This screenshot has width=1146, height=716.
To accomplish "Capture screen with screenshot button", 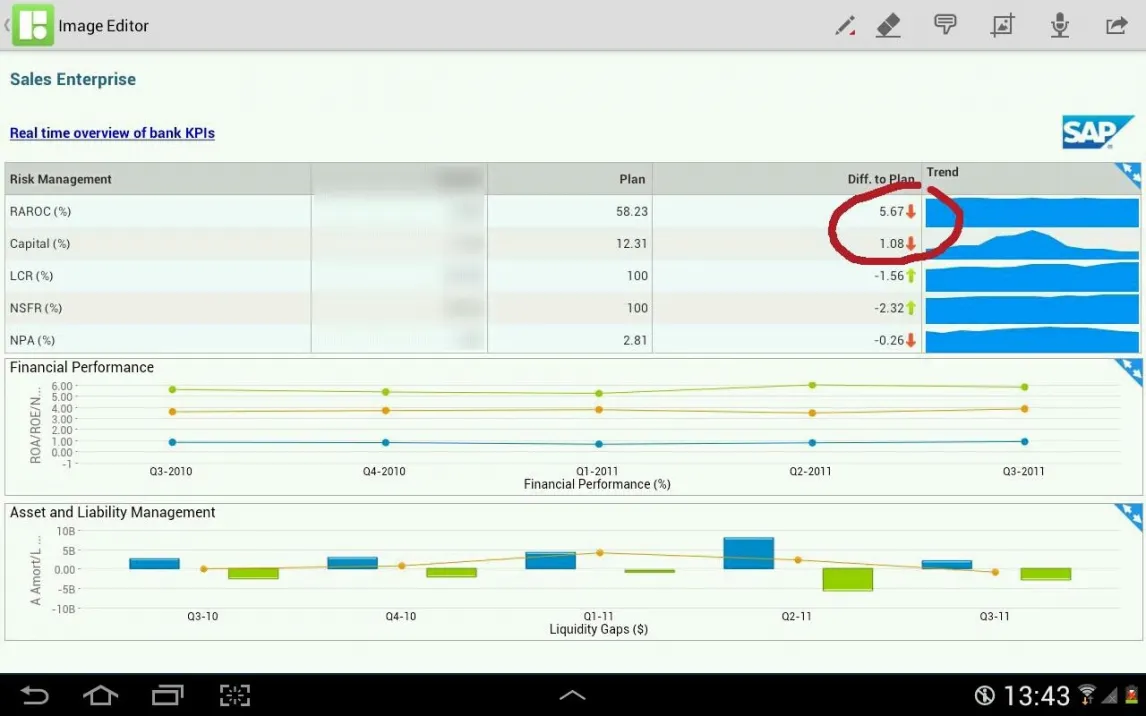I will pyautogui.click(x=234, y=695).
